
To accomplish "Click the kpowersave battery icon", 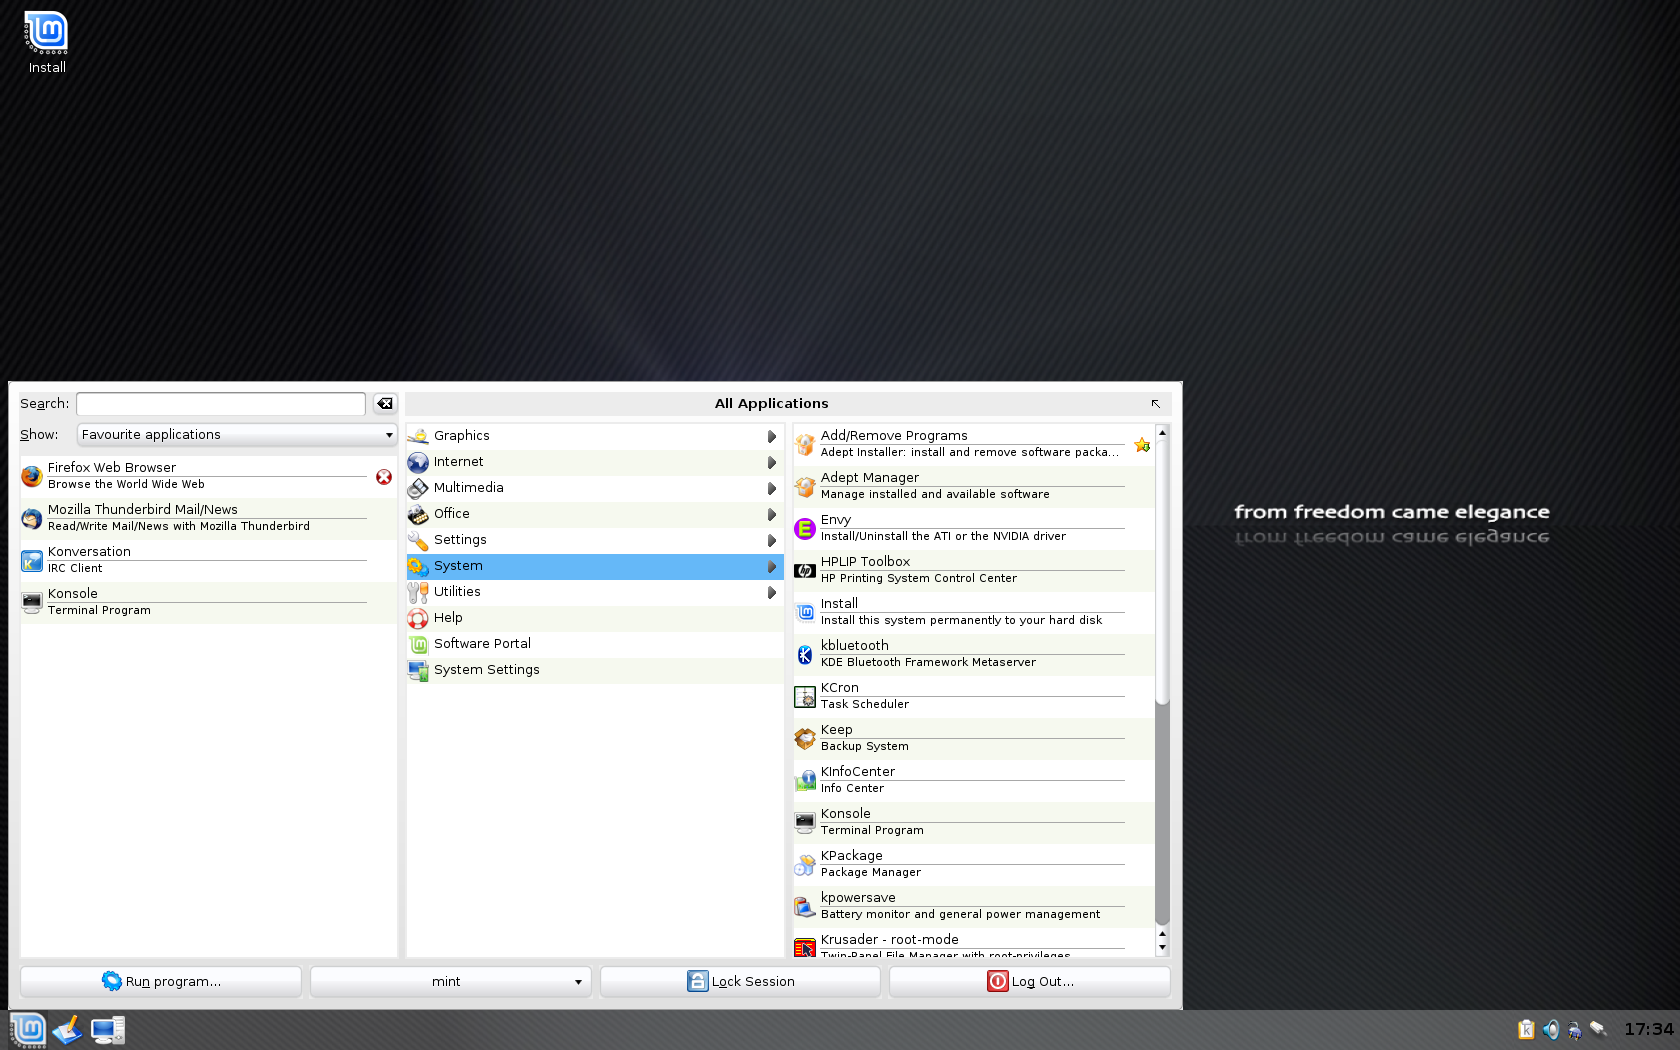I will (x=805, y=906).
